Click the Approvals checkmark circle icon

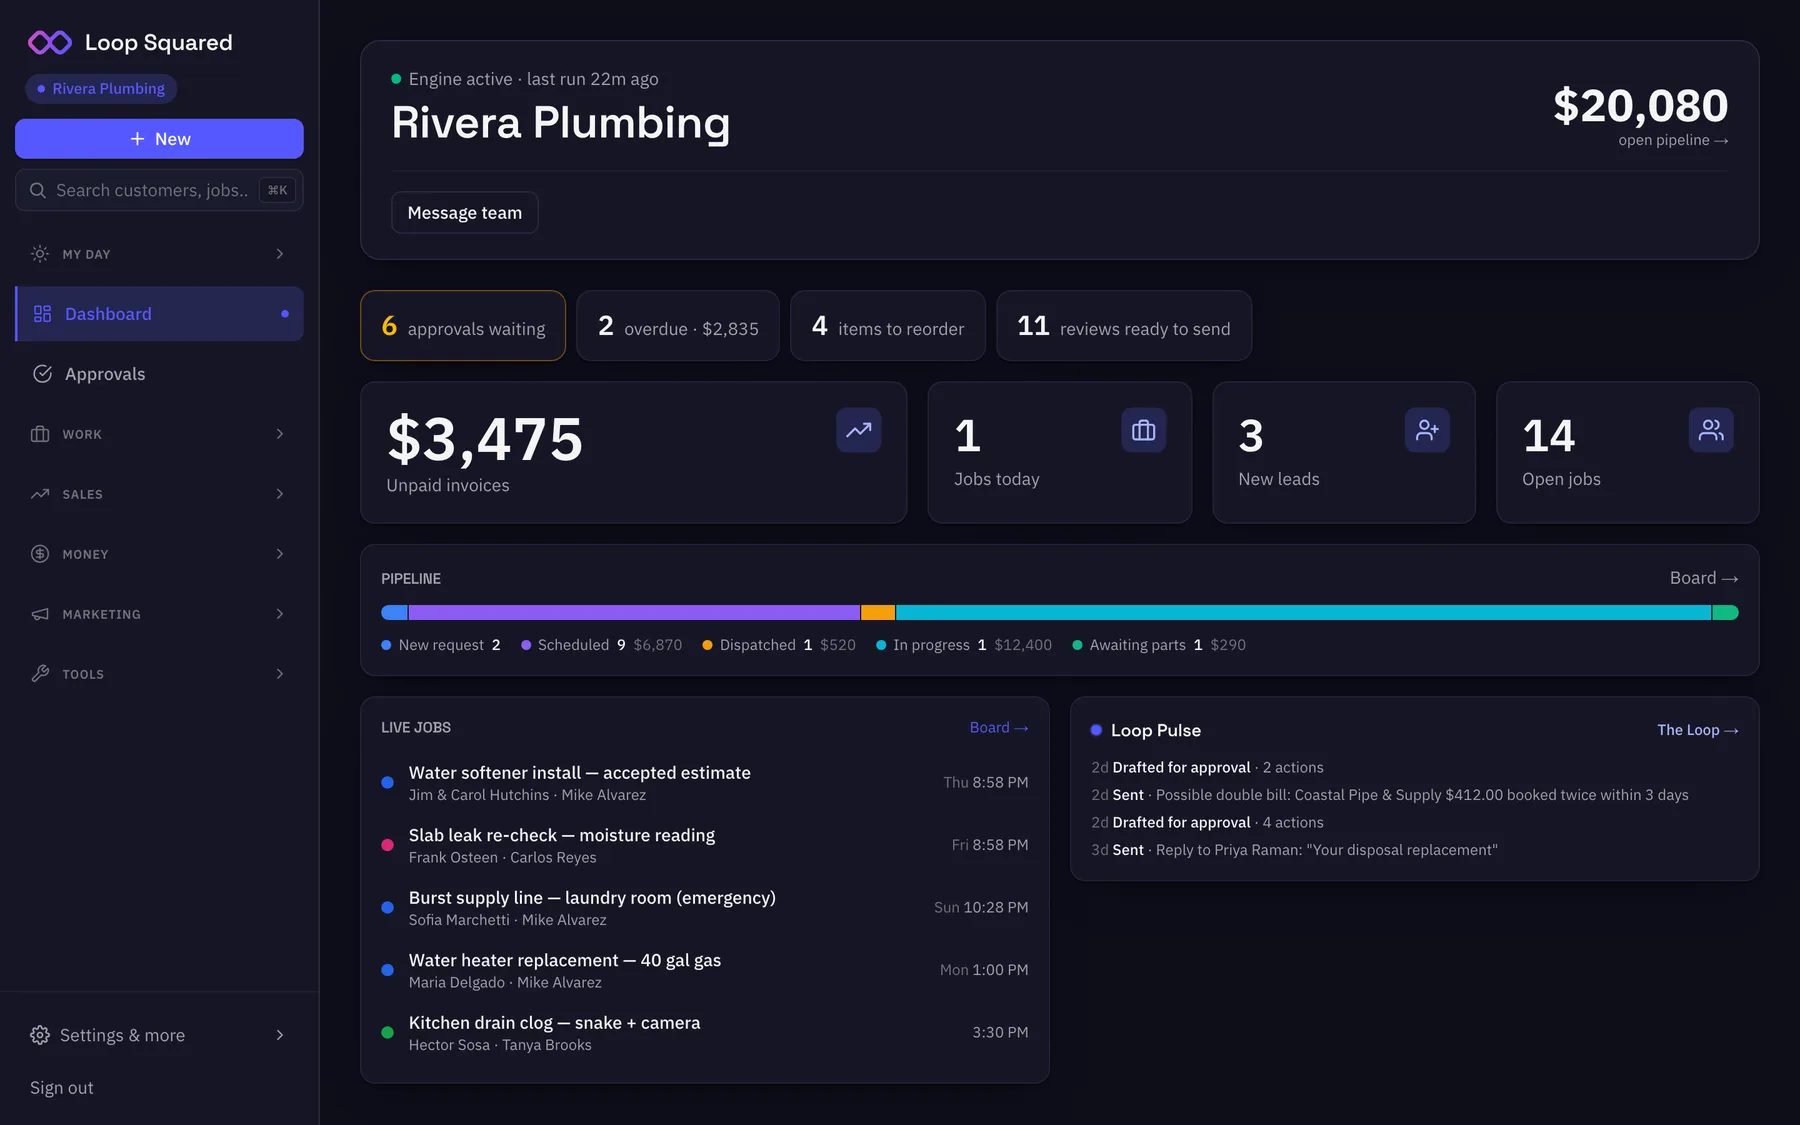point(42,374)
